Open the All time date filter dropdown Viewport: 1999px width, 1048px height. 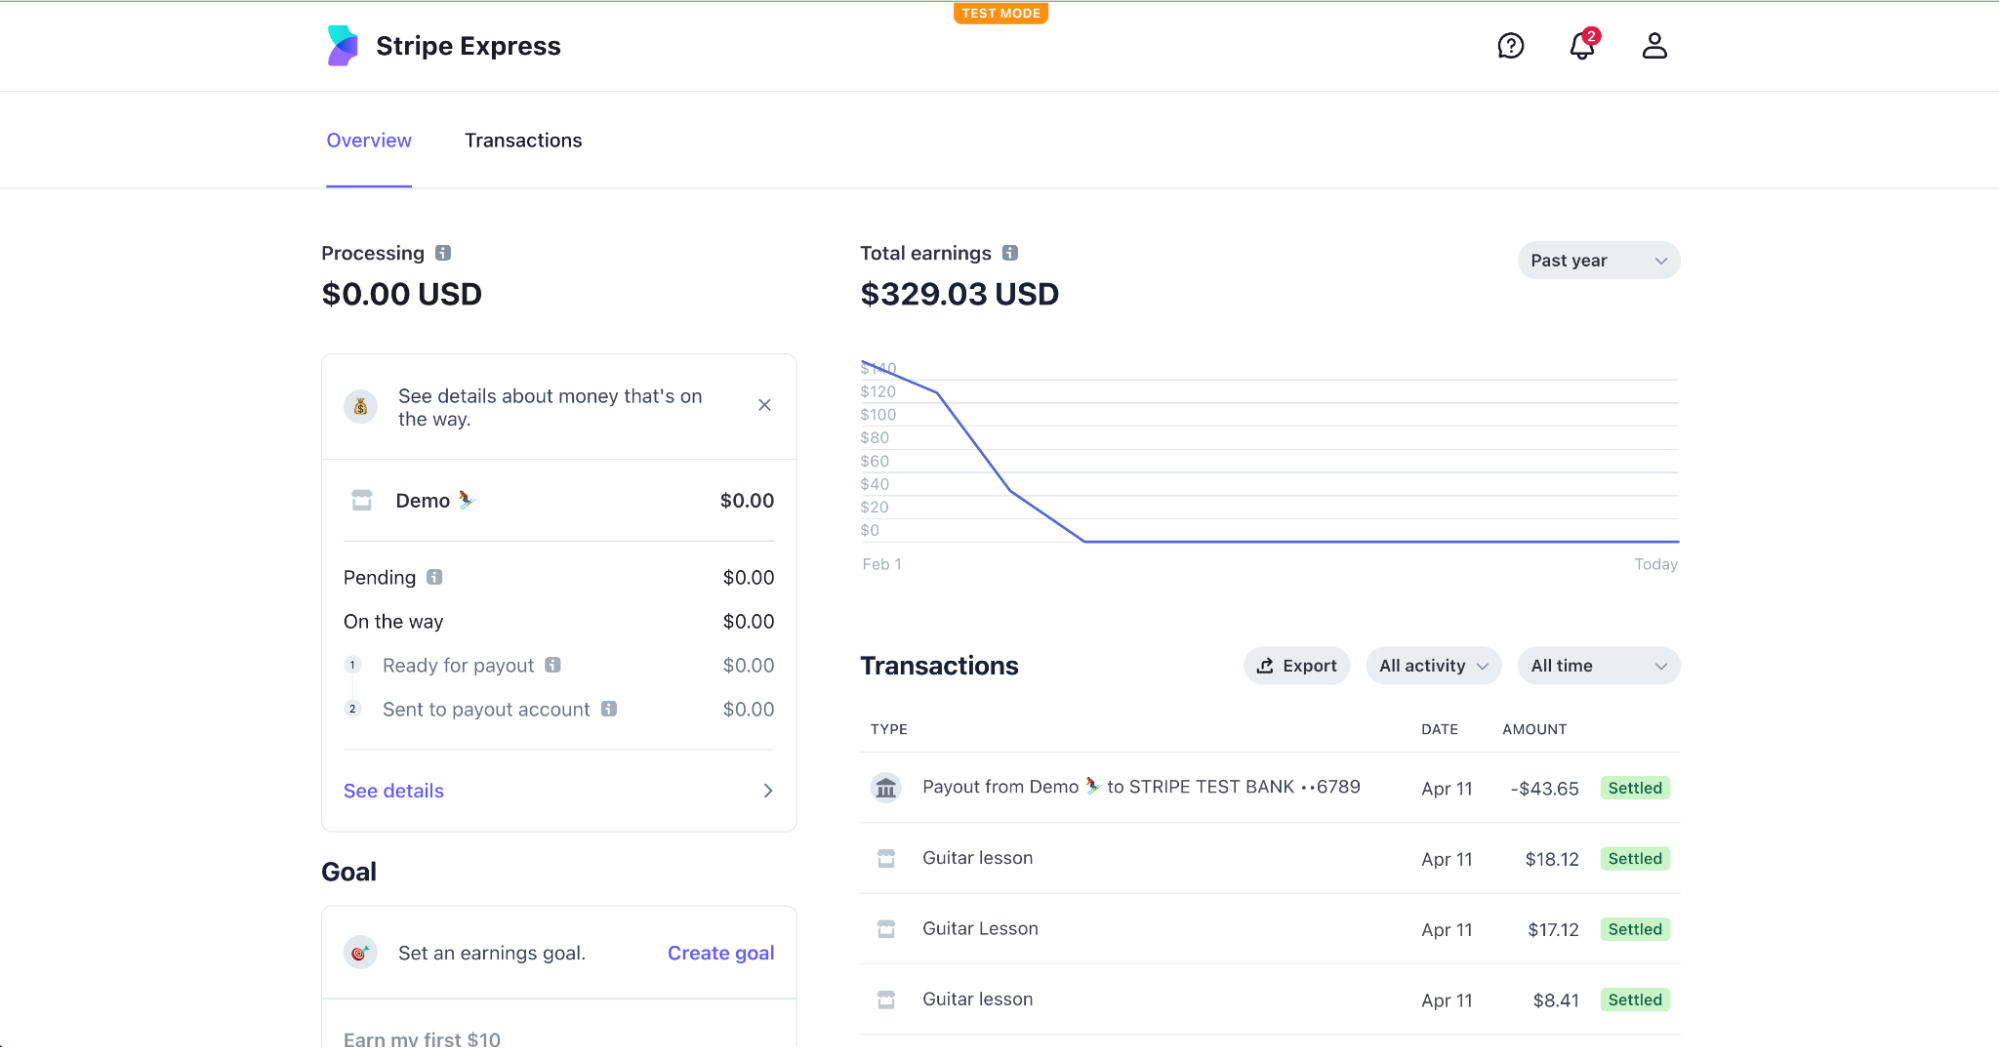coord(1598,665)
